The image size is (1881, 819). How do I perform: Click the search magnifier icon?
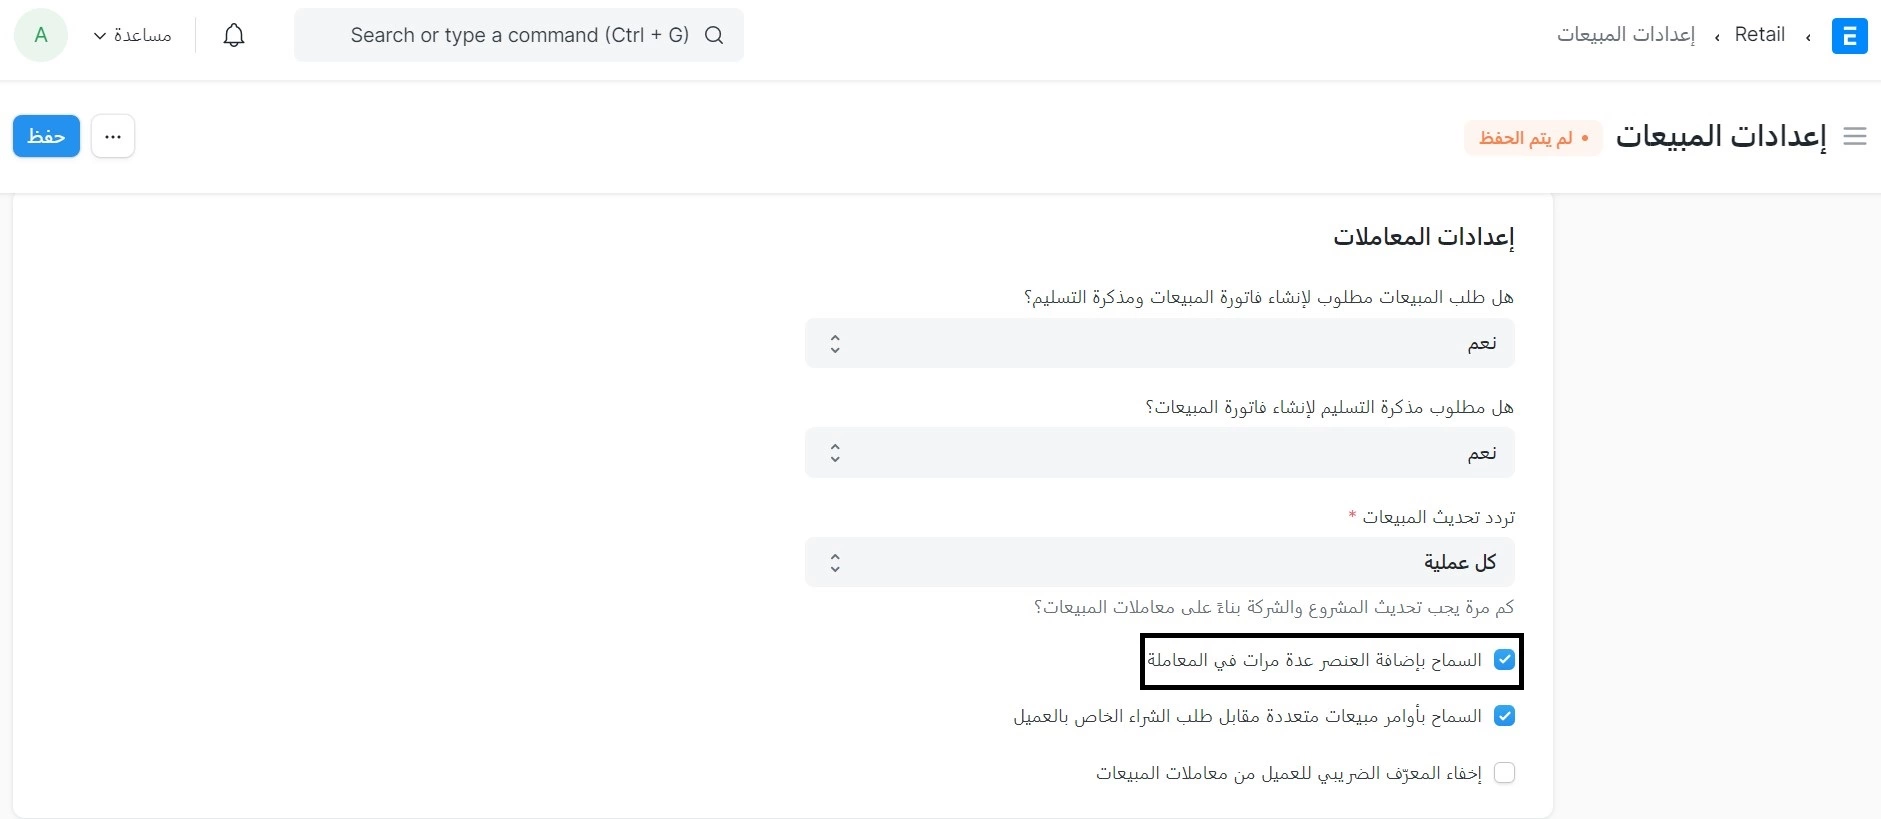coord(714,35)
